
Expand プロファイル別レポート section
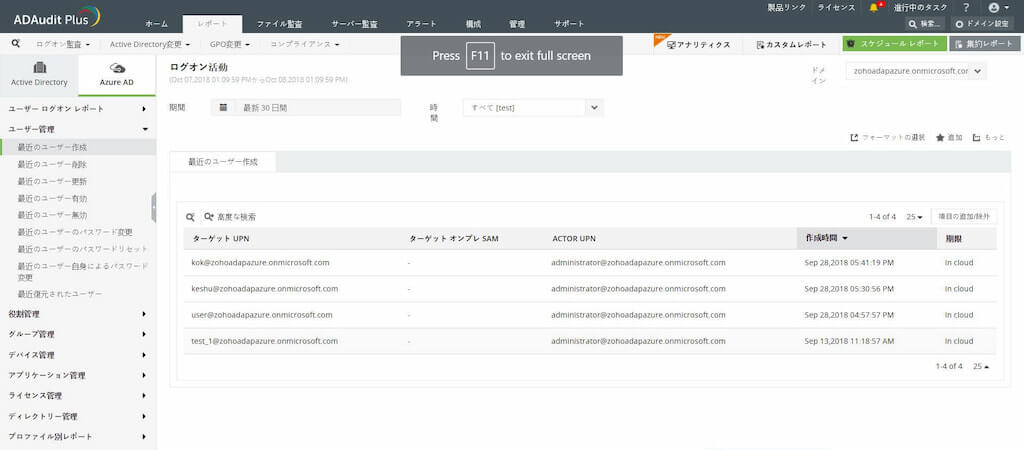point(78,436)
